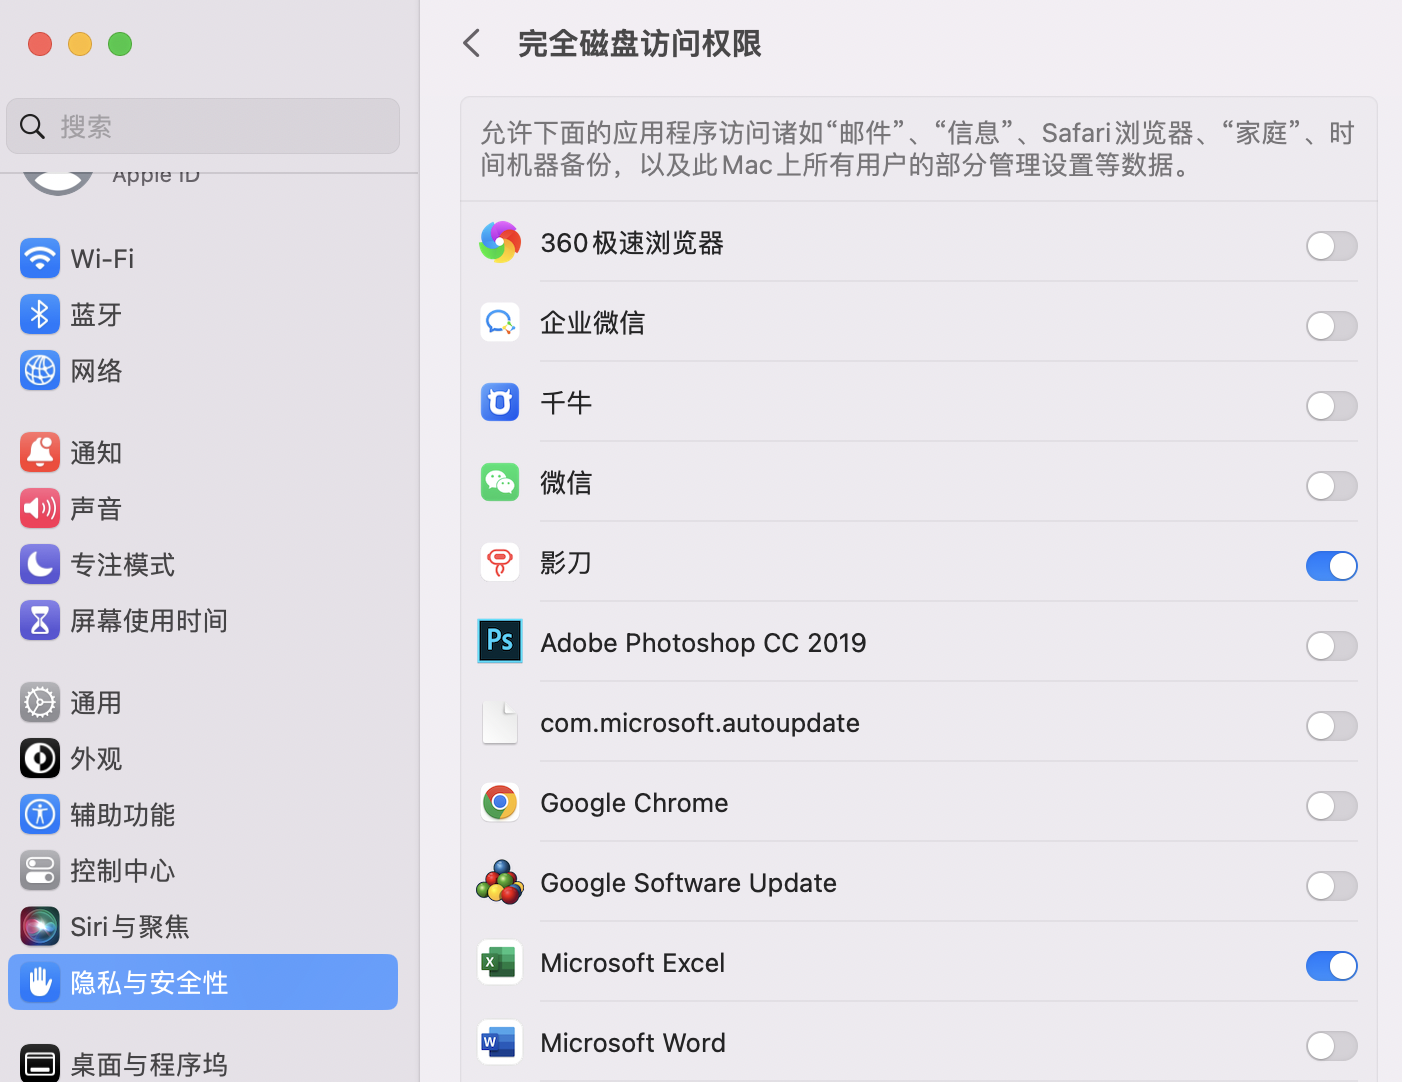Click the 通用 gear icon

click(x=40, y=703)
